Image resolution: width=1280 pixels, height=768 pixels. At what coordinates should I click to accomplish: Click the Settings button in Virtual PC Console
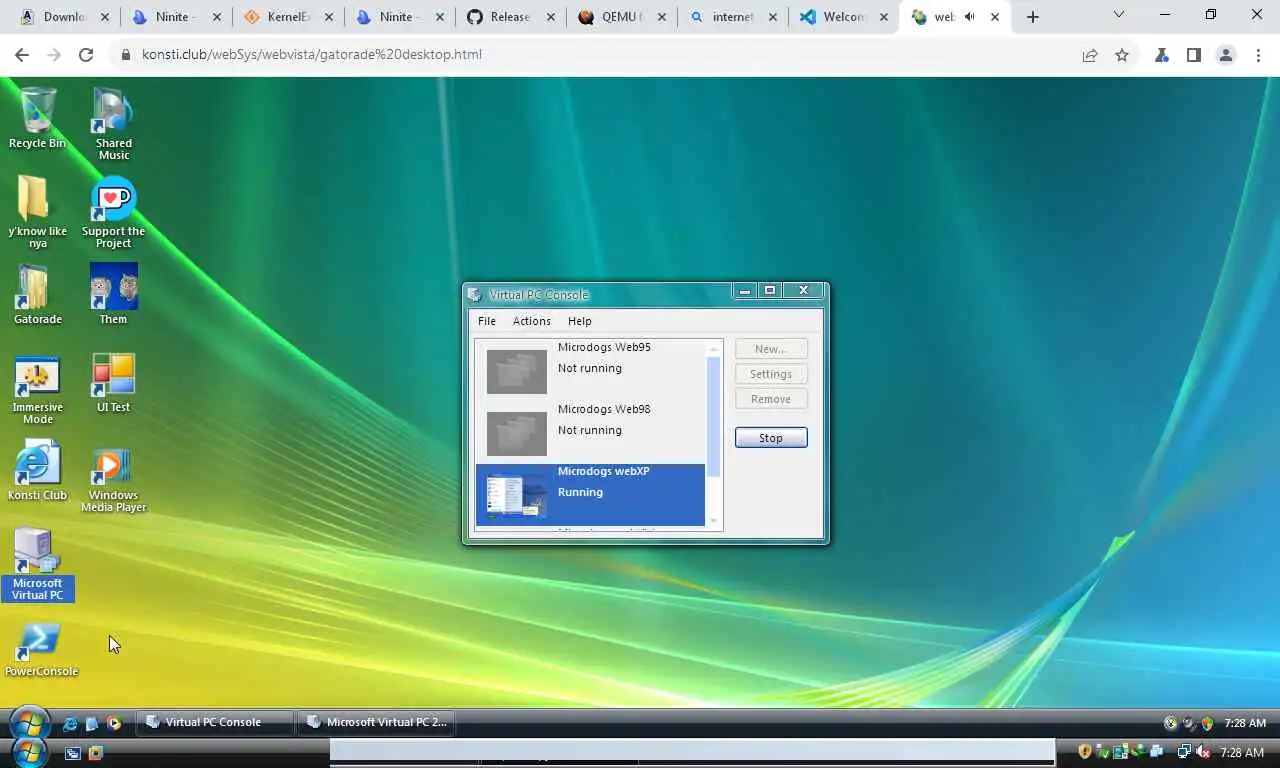click(771, 374)
